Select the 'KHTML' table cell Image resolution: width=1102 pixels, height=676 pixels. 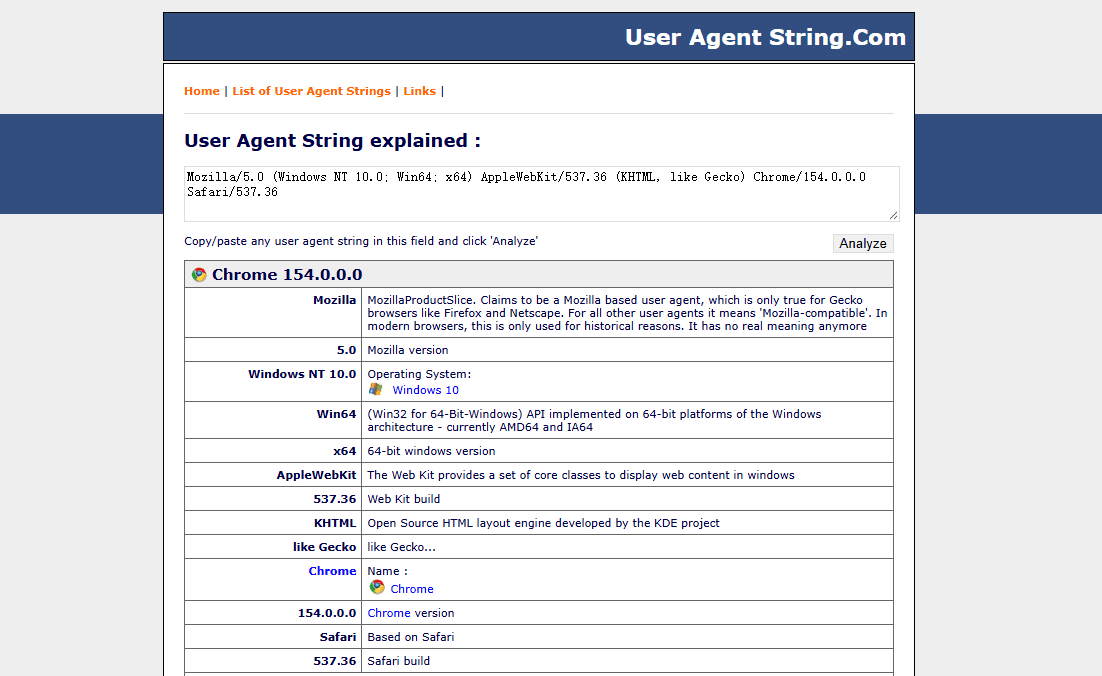coord(273,523)
